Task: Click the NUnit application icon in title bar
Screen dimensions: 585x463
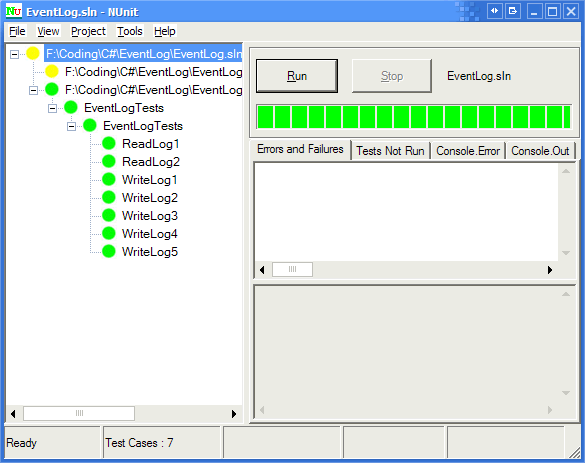Action: tap(14, 11)
